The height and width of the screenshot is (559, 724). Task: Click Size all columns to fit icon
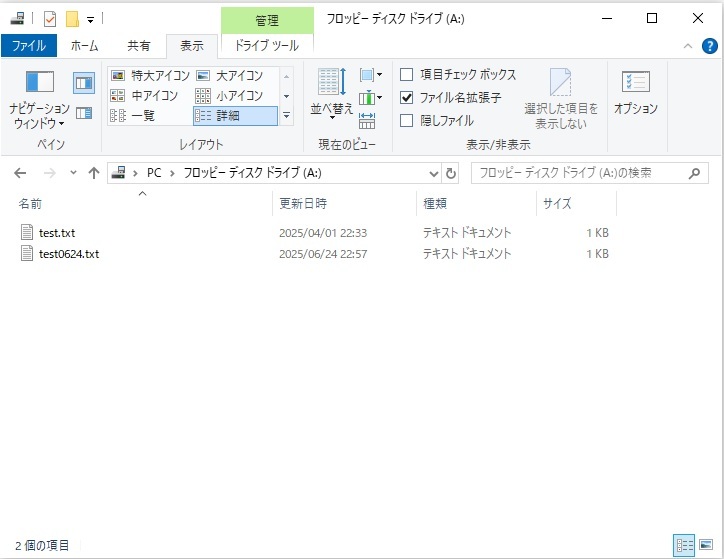(367, 120)
